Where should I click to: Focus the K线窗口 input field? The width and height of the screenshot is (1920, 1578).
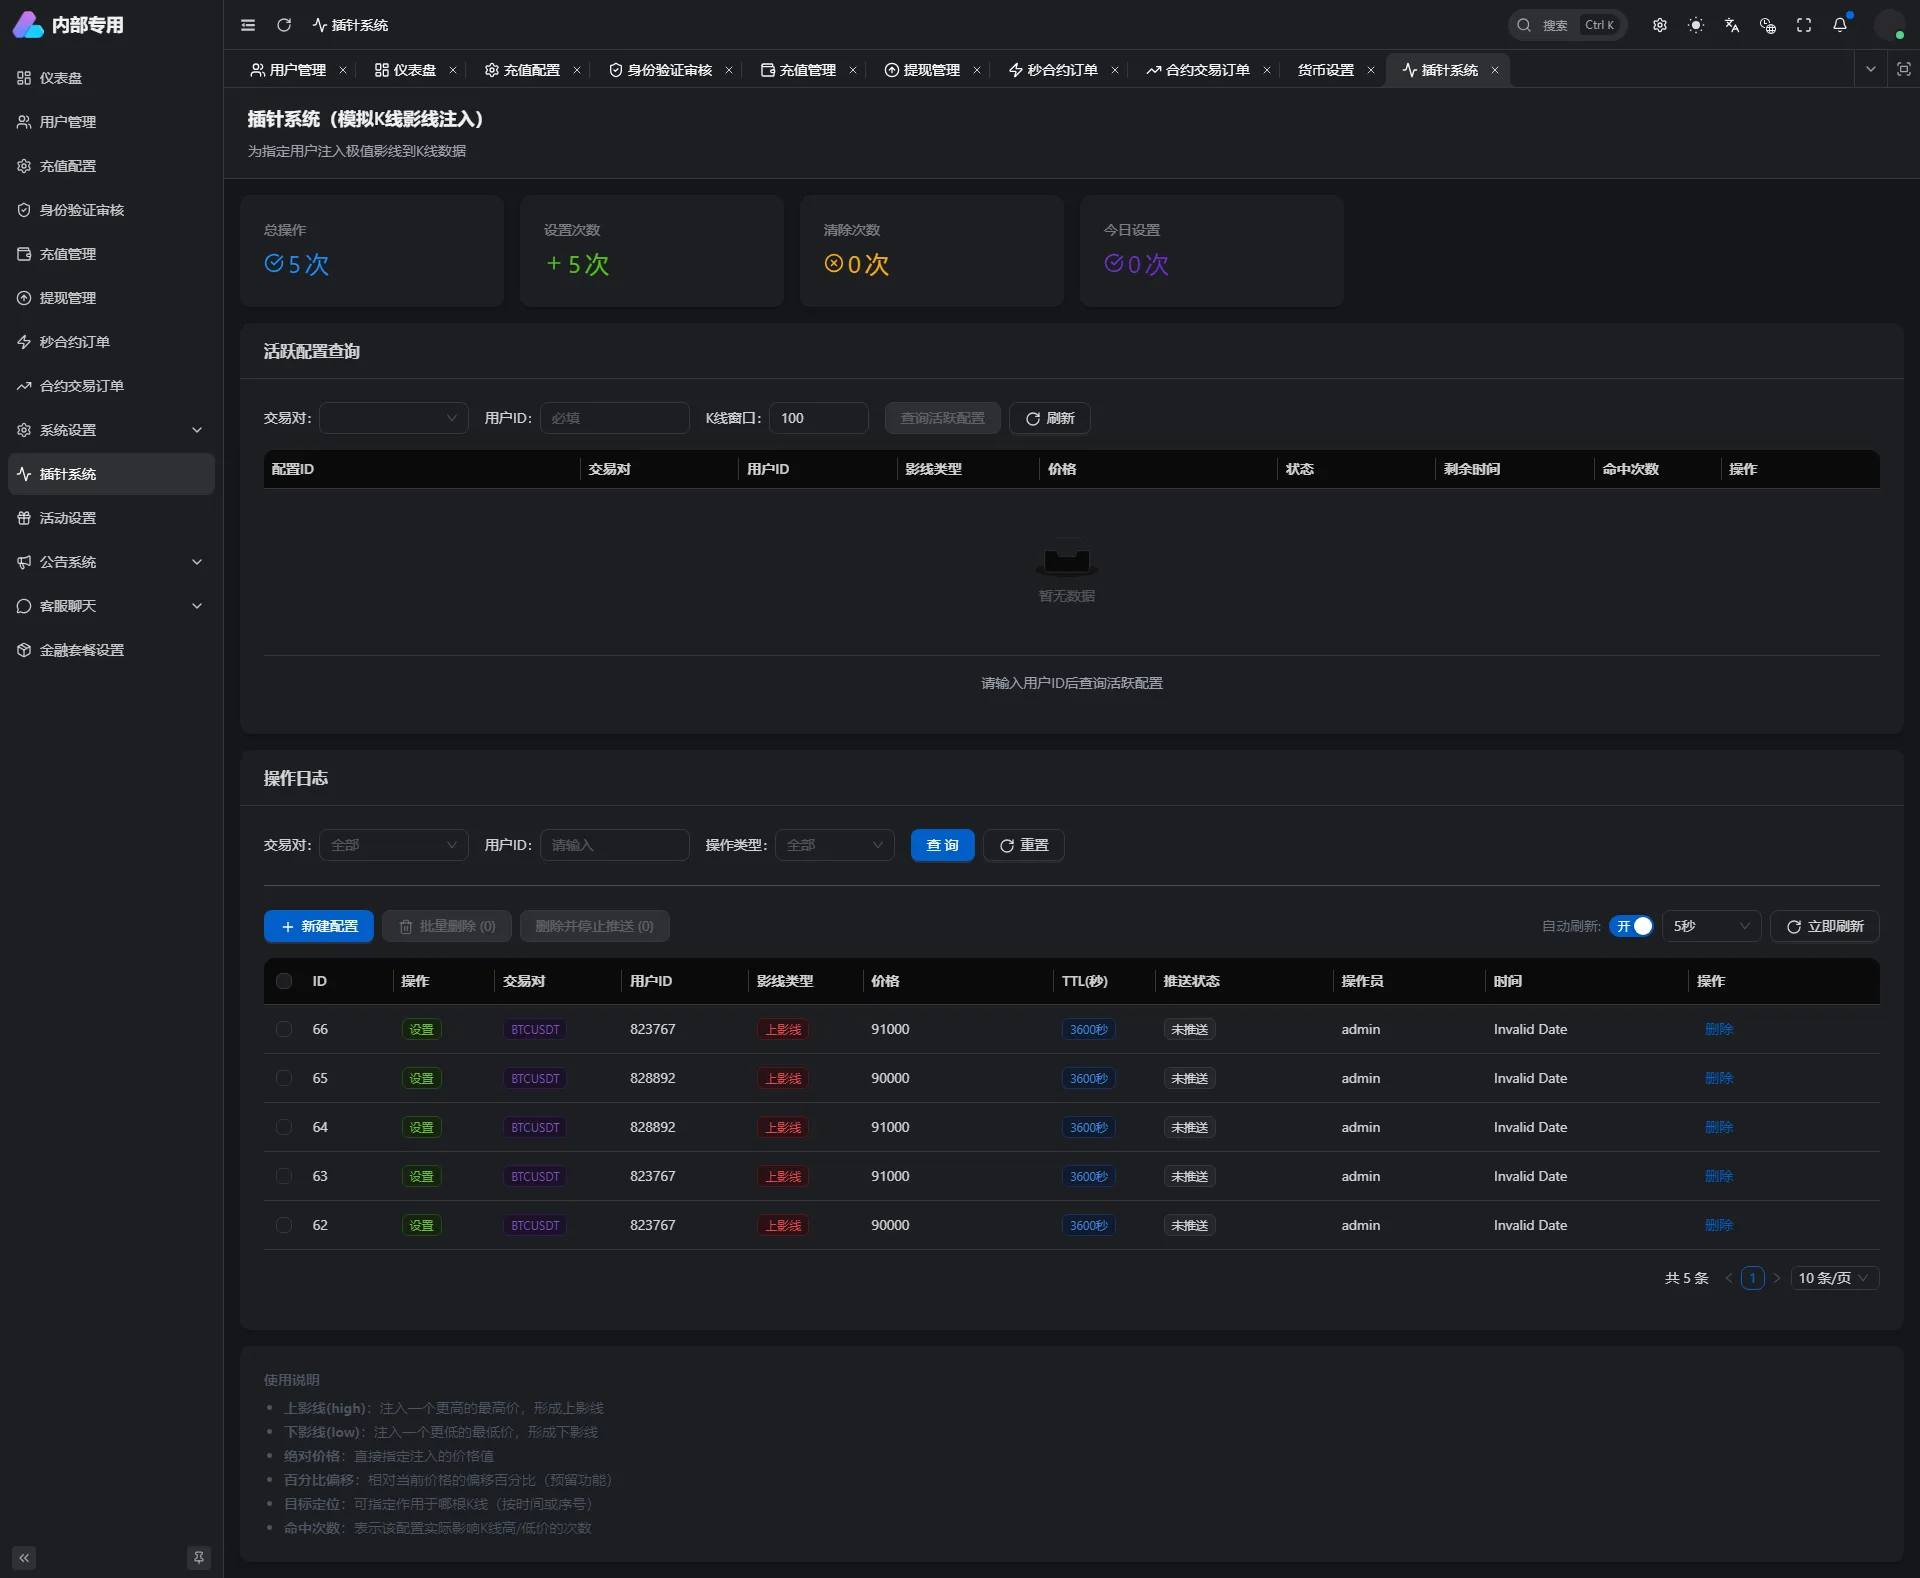click(819, 418)
